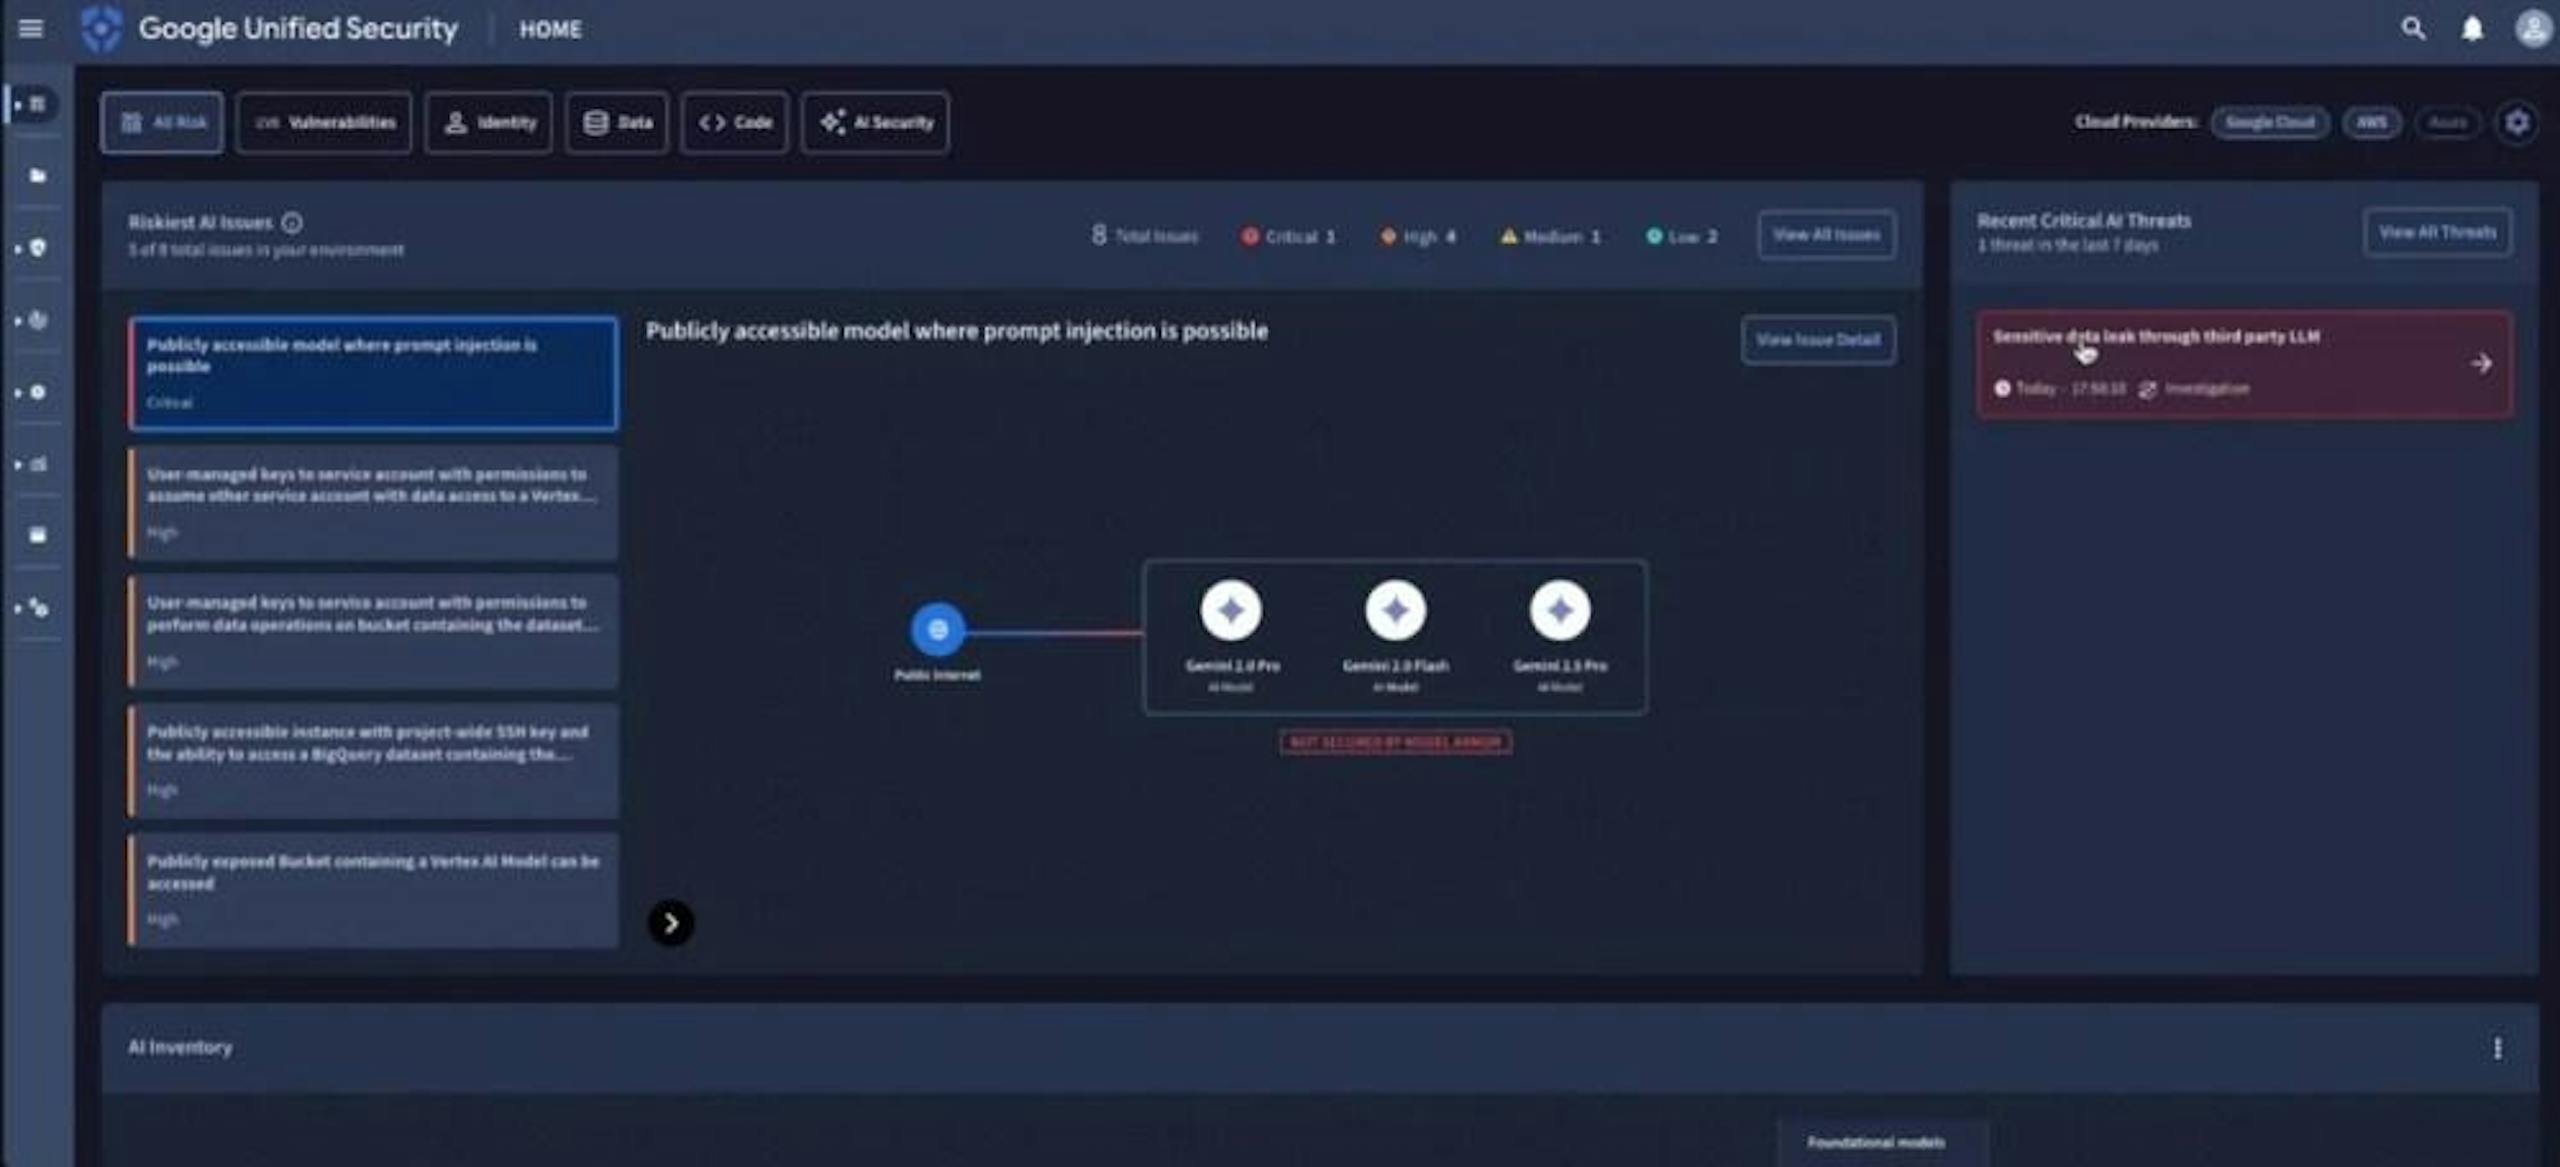
Task: Select the 'assume other service account' issue card
Action: pyautogui.click(x=373, y=502)
